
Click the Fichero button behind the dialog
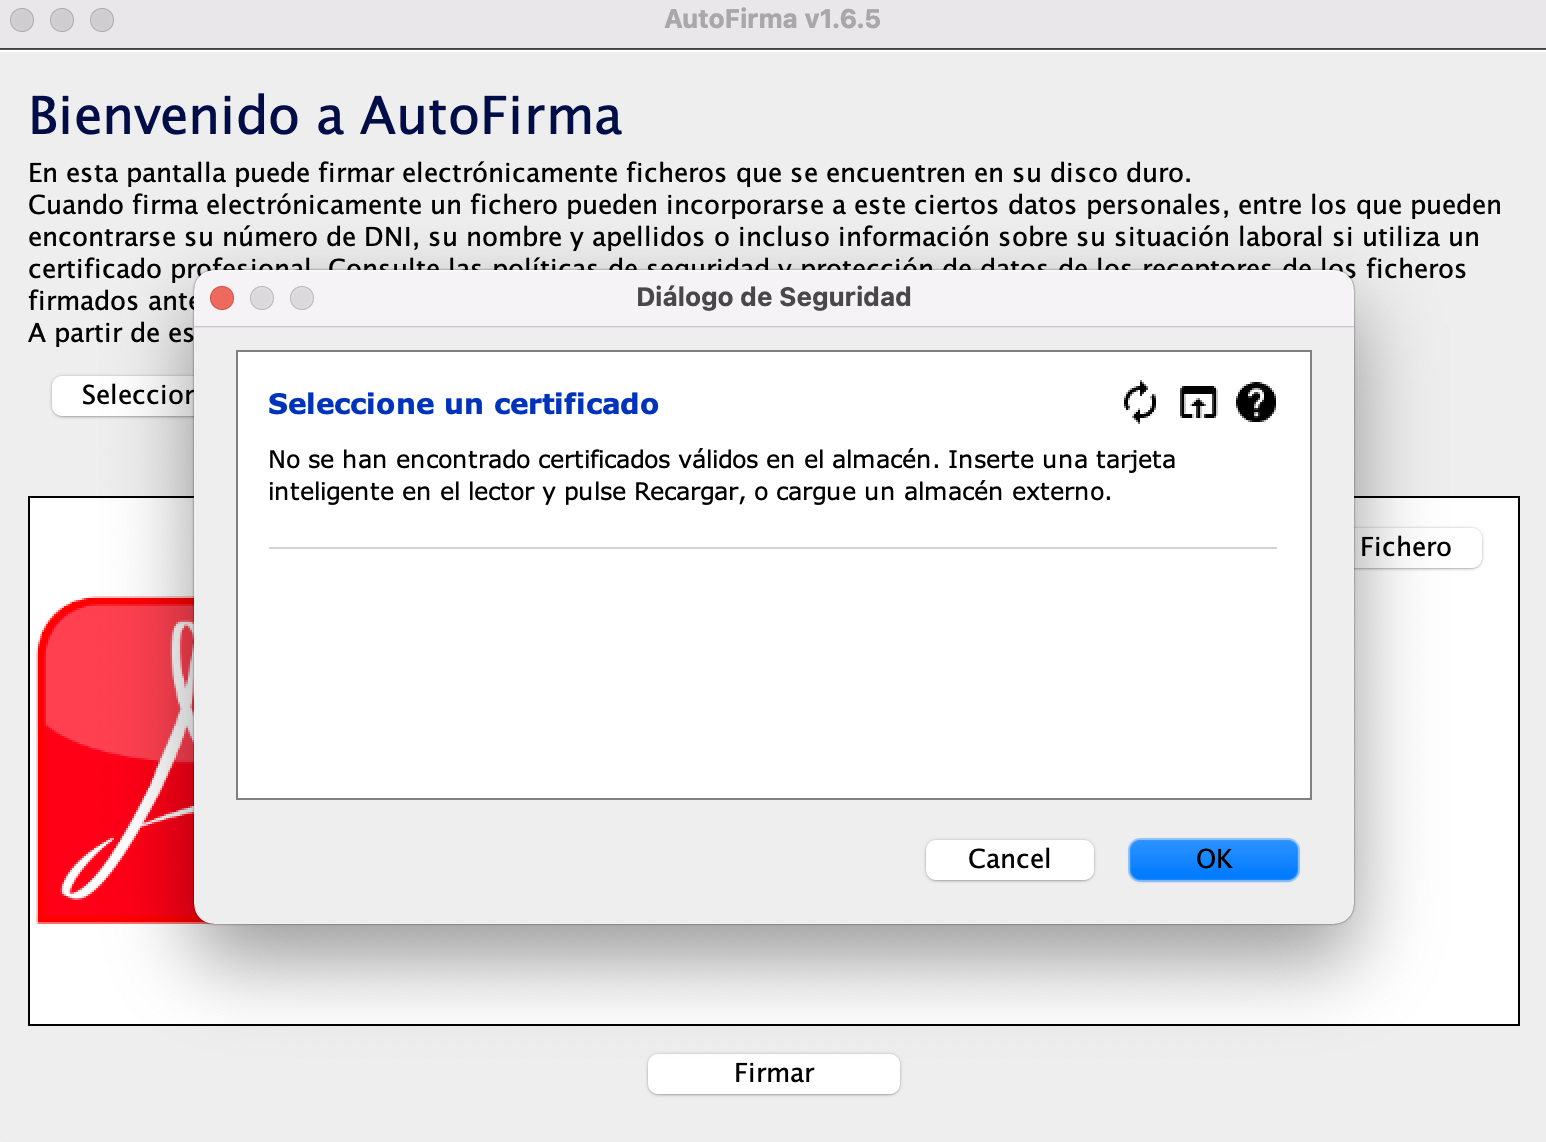(x=1417, y=547)
